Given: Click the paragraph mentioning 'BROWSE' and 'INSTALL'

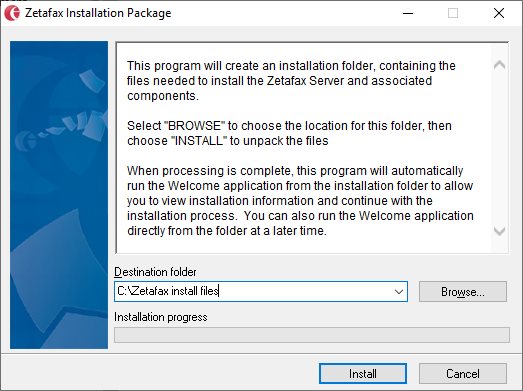Looking at the screenshot, I should point(289,133).
